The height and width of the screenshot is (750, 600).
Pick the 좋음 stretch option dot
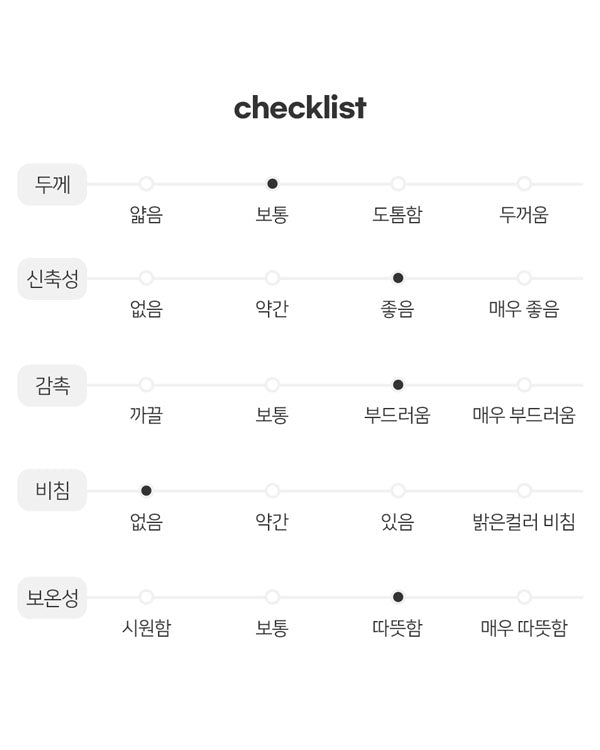pyautogui.click(x=398, y=278)
